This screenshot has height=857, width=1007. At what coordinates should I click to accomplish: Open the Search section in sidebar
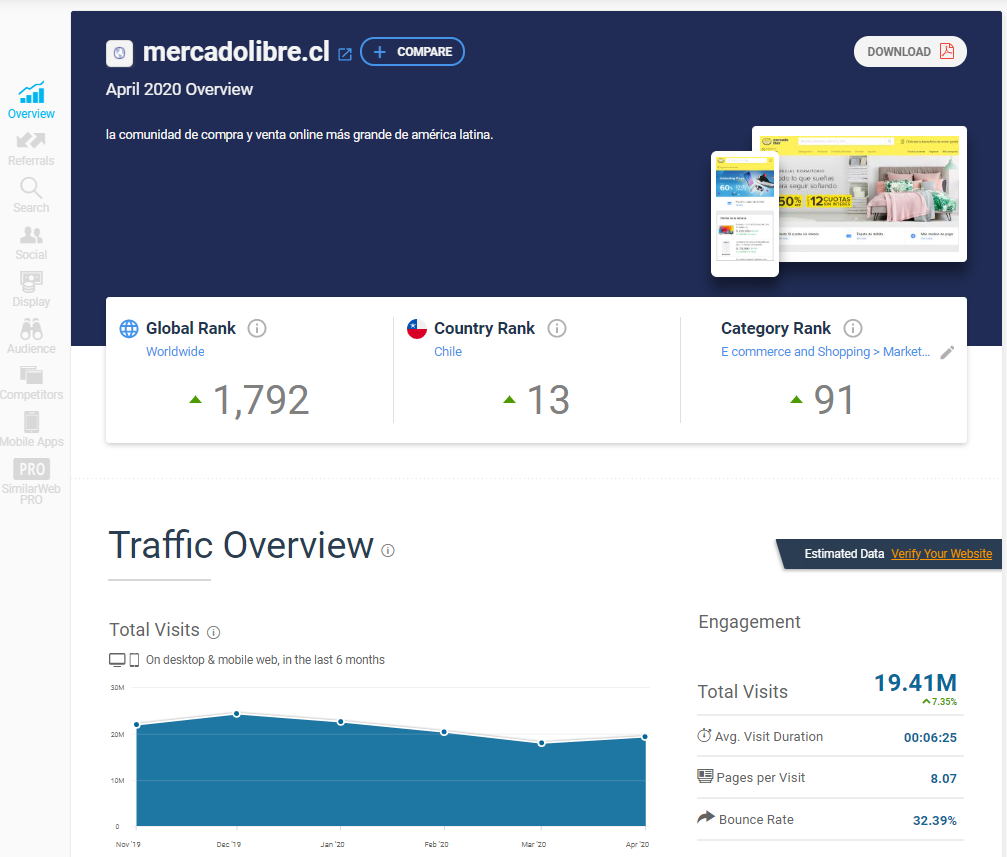31,195
